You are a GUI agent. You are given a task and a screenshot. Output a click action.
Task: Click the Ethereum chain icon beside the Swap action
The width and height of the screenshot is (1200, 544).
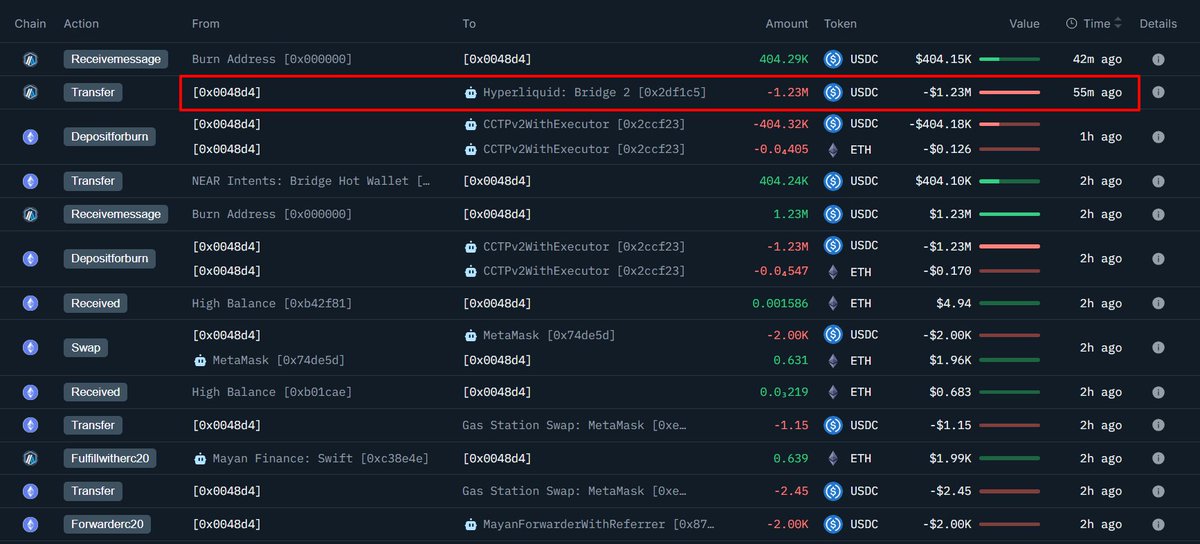click(31, 348)
